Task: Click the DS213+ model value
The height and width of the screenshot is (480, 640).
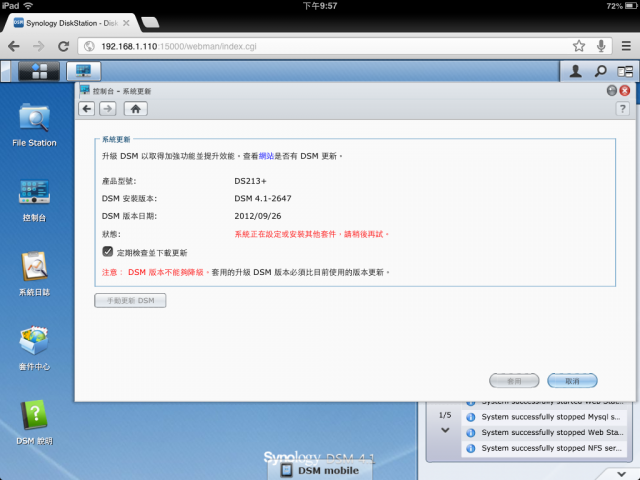Action: point(250,181)
